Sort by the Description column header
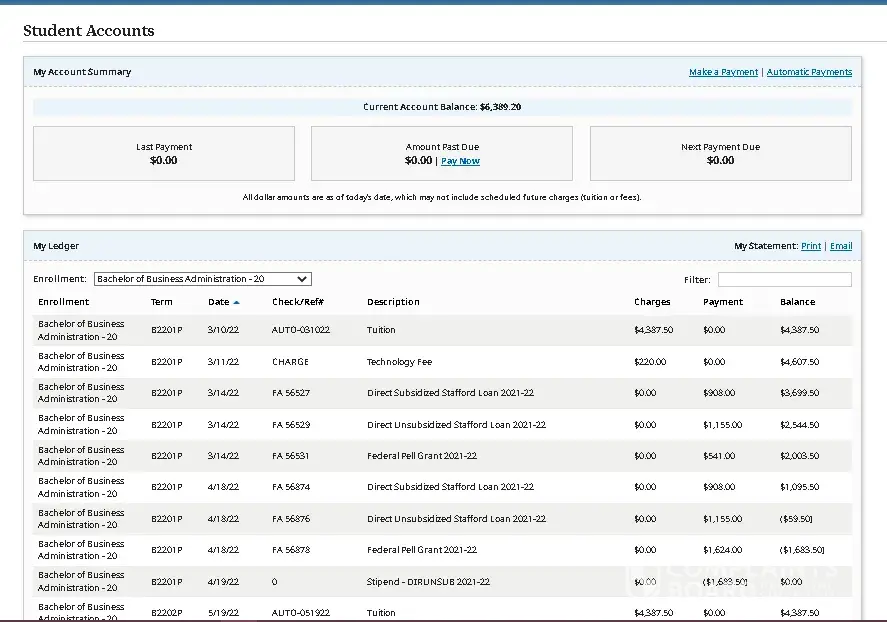 click(x=393, y=302)
